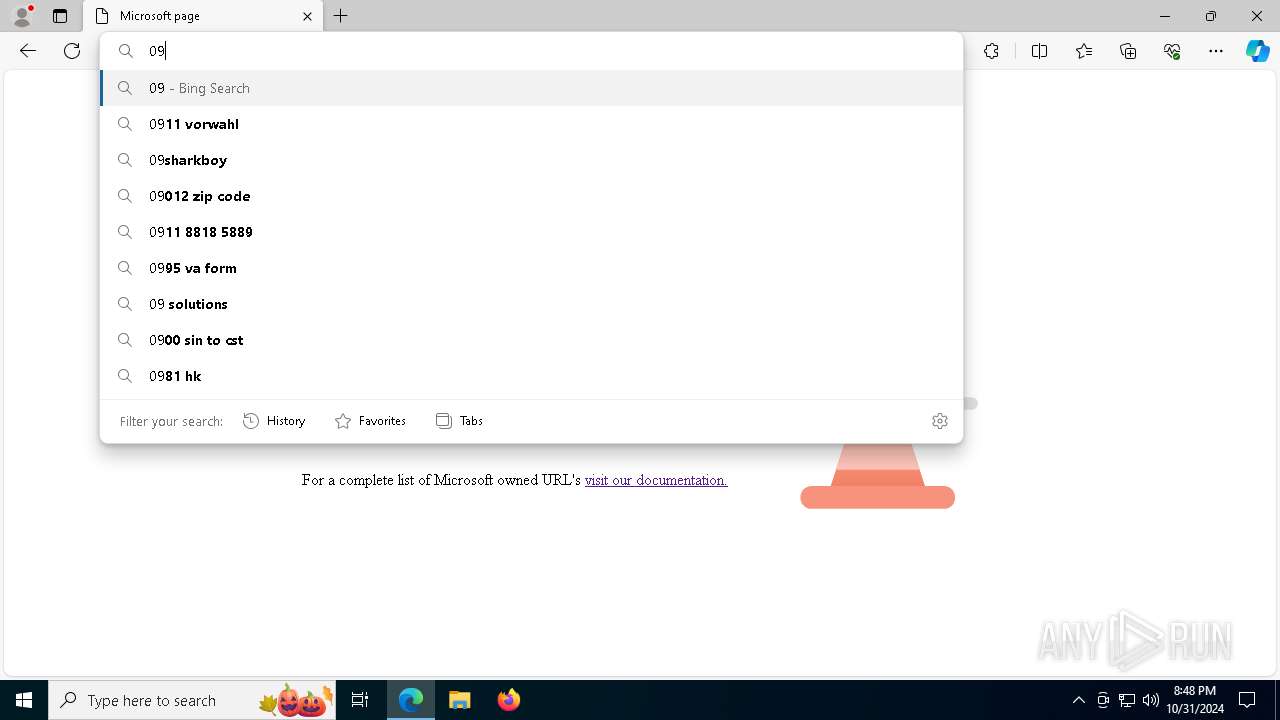Choose the '0981 hk' suggestion
This screenshot has height=720, width=1280.
point(531,376)
